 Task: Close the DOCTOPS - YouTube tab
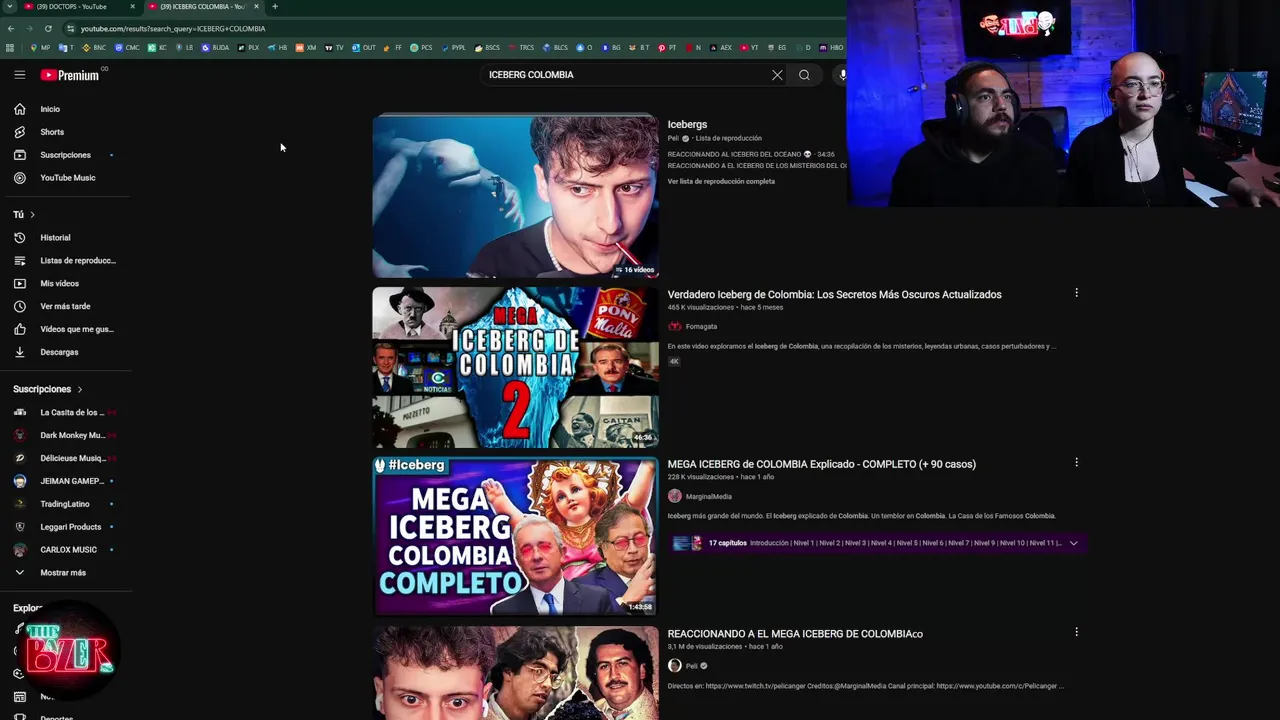(132, 6)
